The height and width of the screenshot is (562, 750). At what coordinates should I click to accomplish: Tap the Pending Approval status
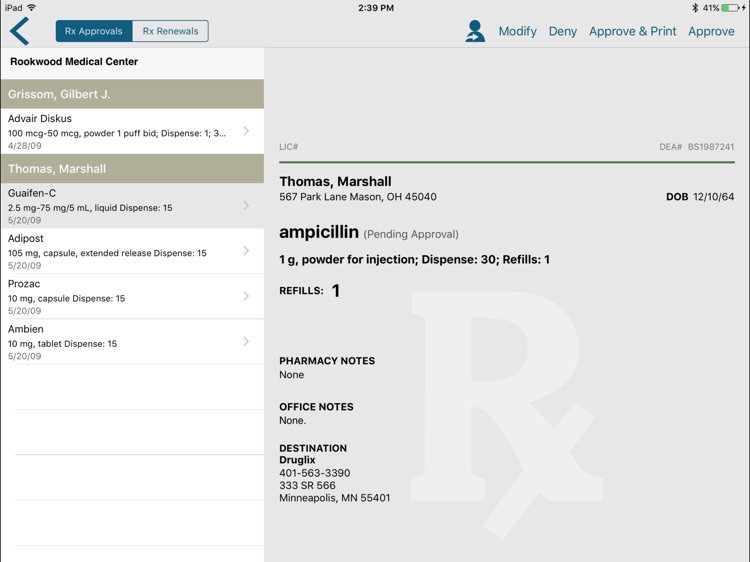pyautogui.click(x=411, y=234)
